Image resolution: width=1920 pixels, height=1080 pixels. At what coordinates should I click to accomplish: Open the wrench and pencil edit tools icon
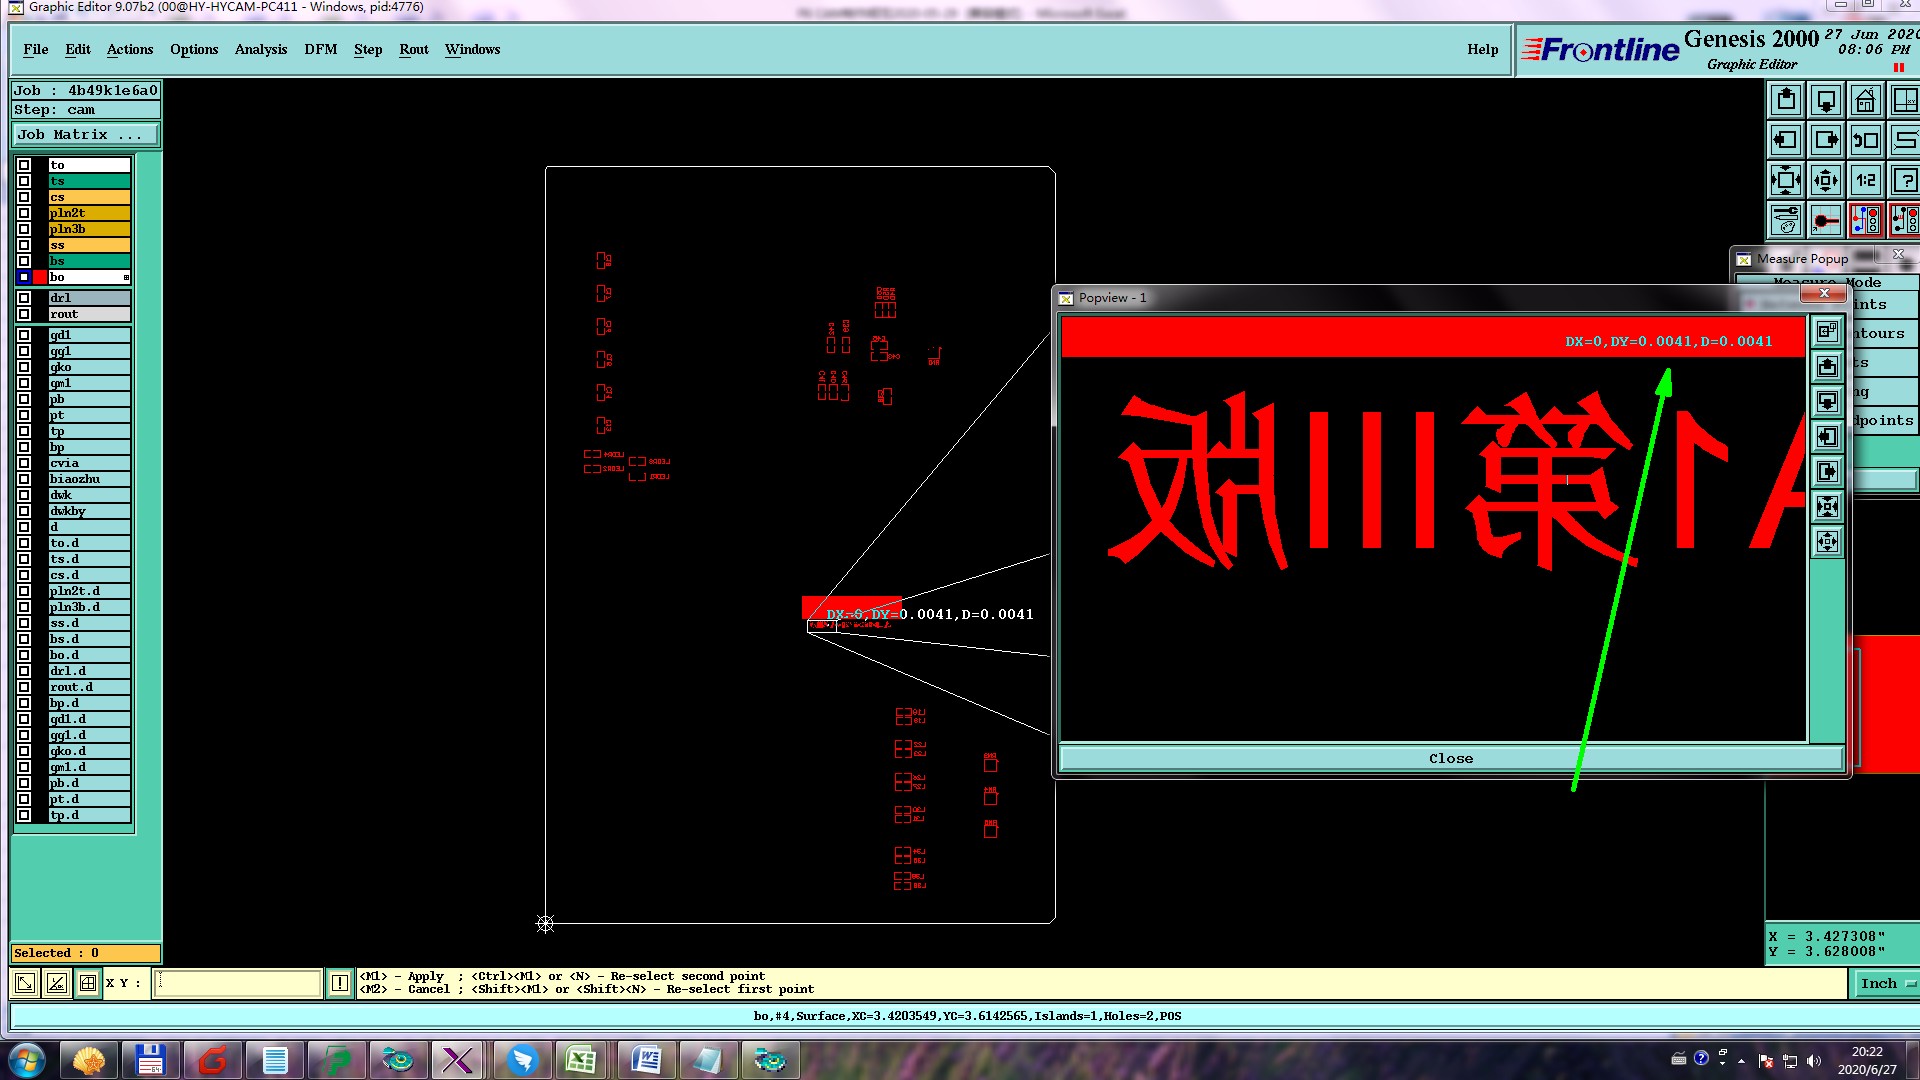pyautogui.click(x=1786, y=220)
